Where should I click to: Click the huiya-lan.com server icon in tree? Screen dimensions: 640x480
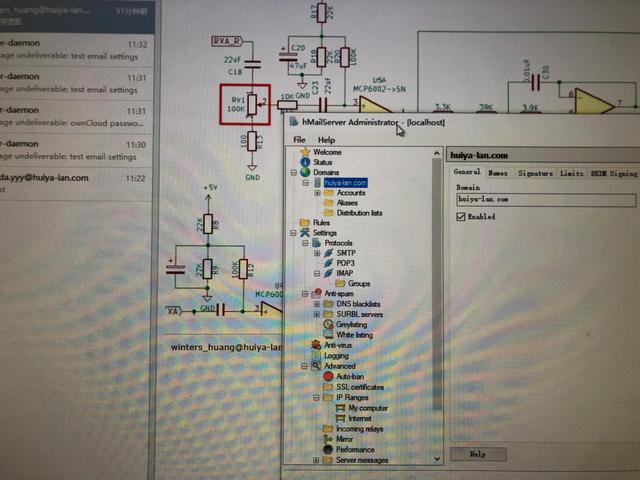coord(318,182)
